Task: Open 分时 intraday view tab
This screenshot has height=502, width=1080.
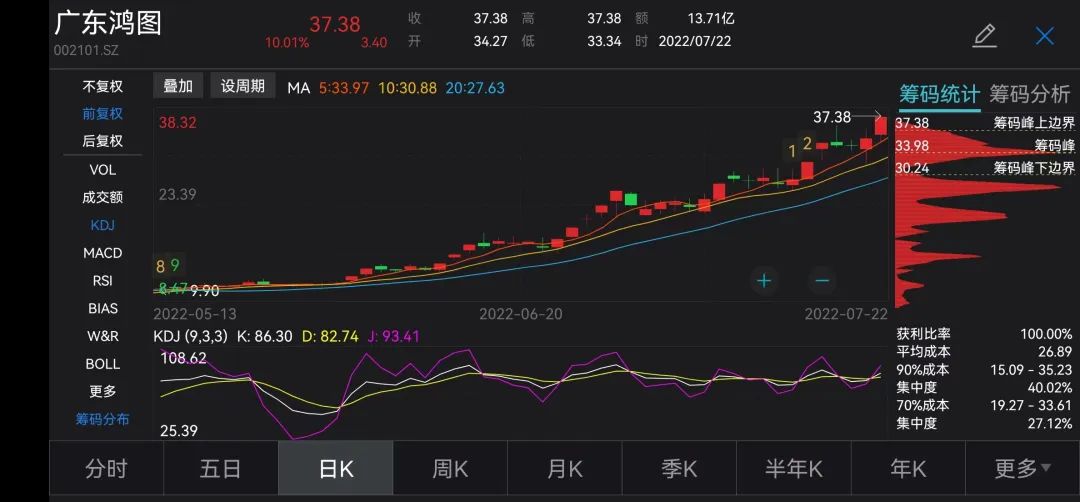Action: tap(106, 468)
